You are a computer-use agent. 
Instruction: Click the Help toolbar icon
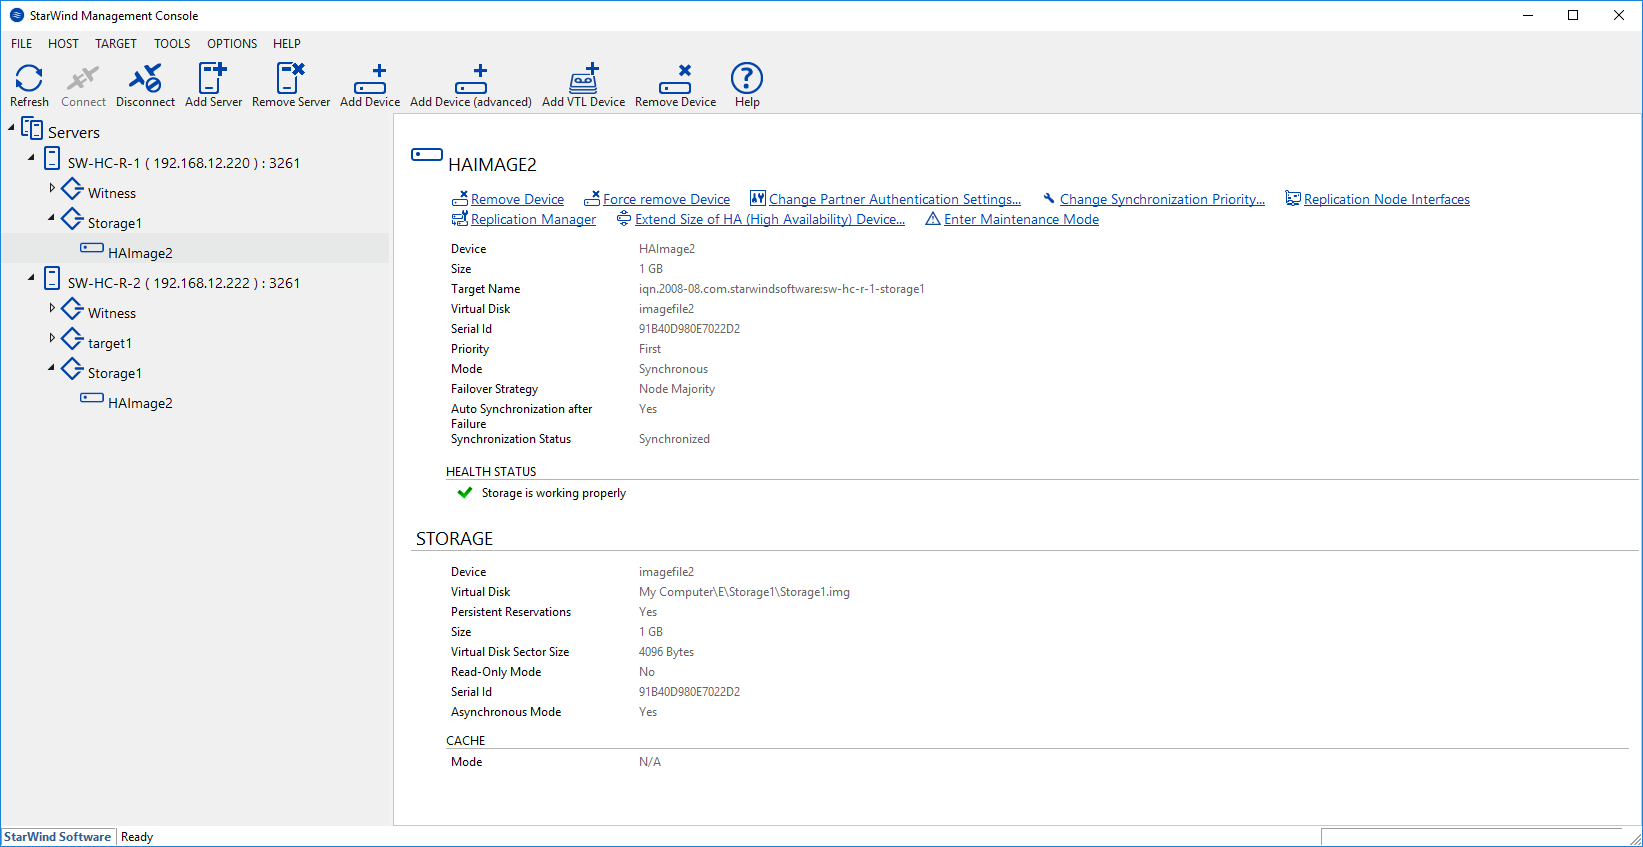pyautogui.click(x=747, y=78)
